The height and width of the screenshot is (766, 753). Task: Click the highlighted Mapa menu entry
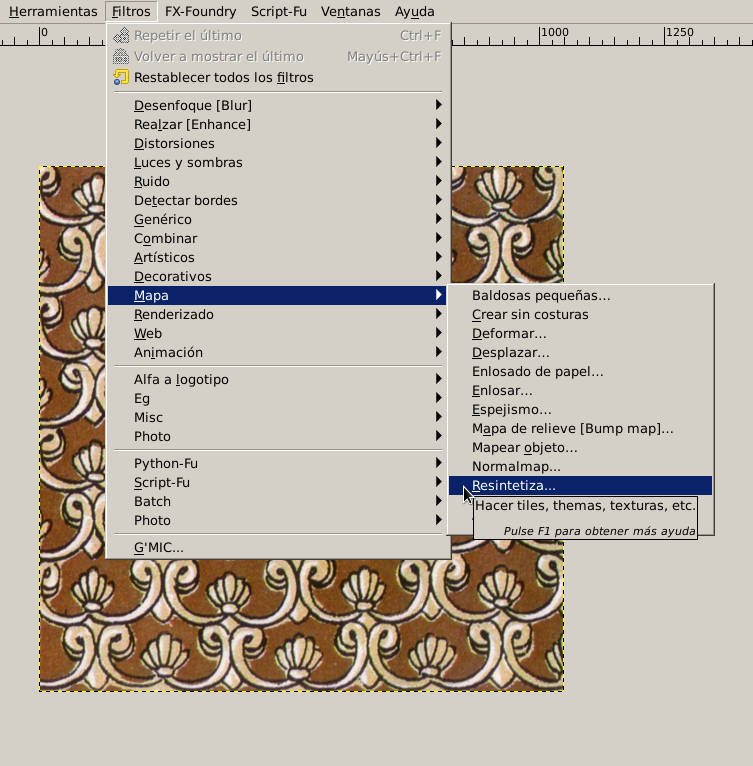tap(277, 296)
